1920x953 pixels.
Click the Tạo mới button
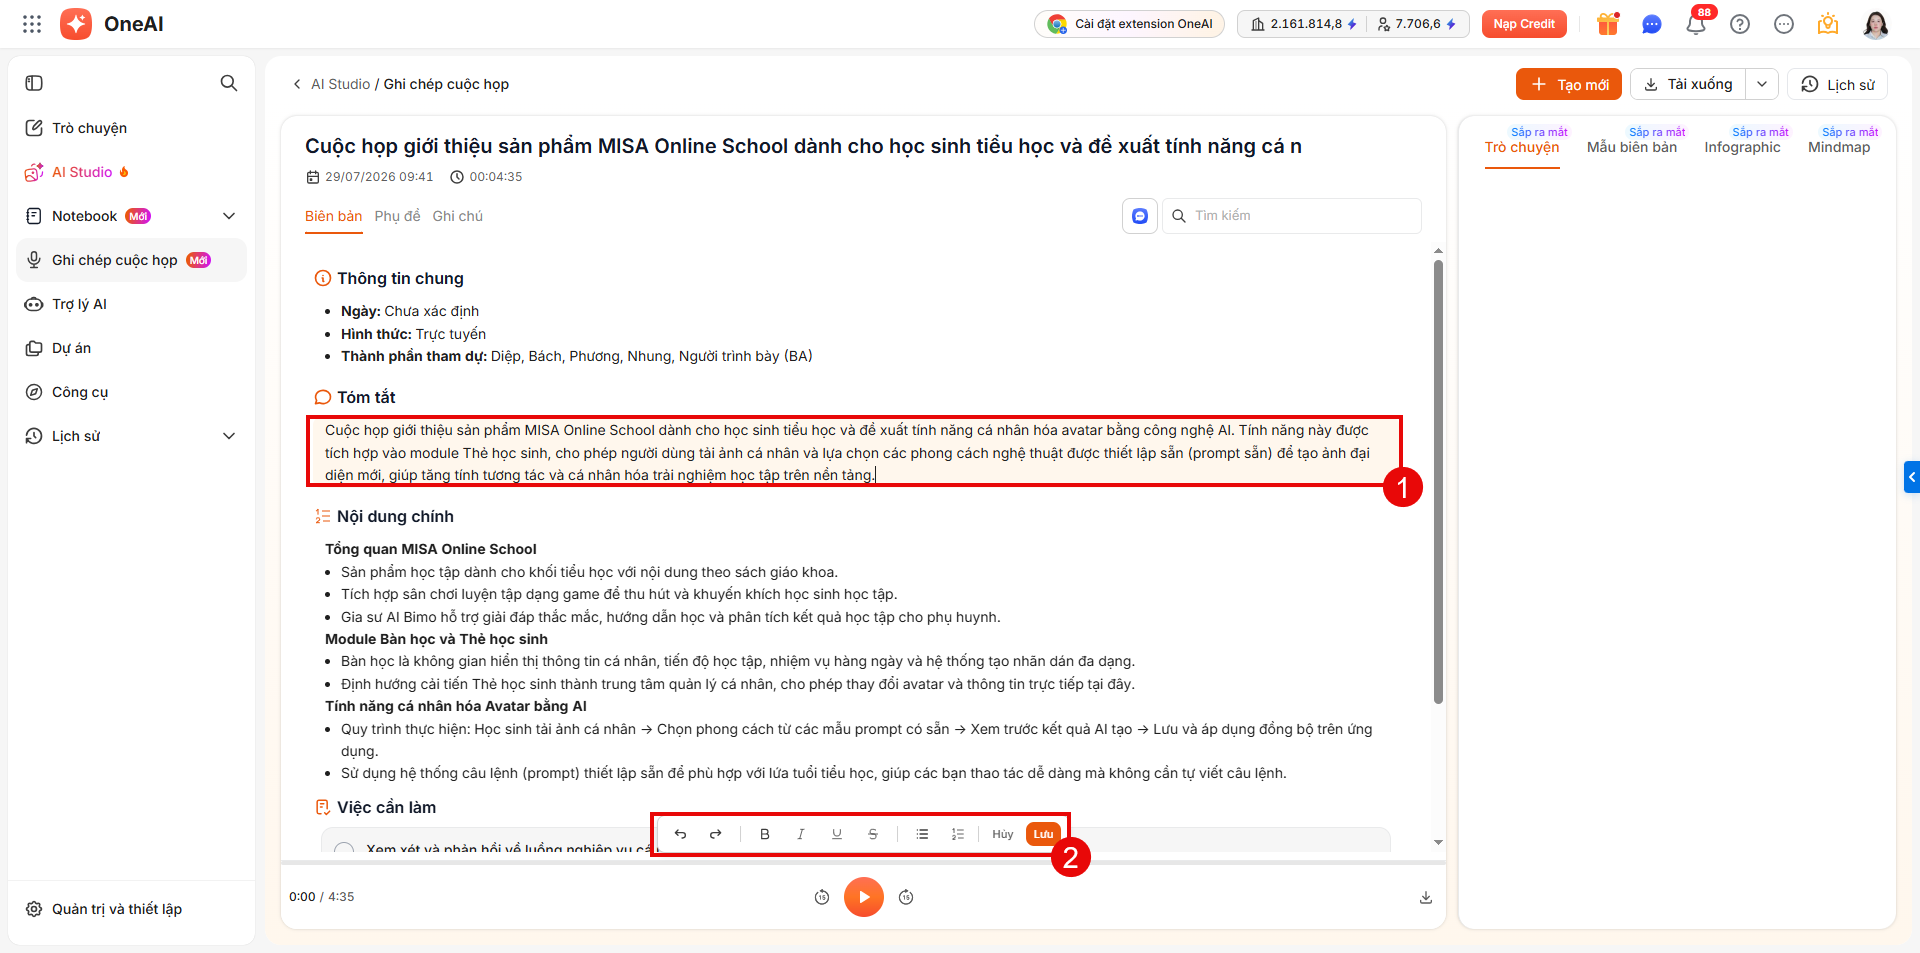(x=1569, y=84)
